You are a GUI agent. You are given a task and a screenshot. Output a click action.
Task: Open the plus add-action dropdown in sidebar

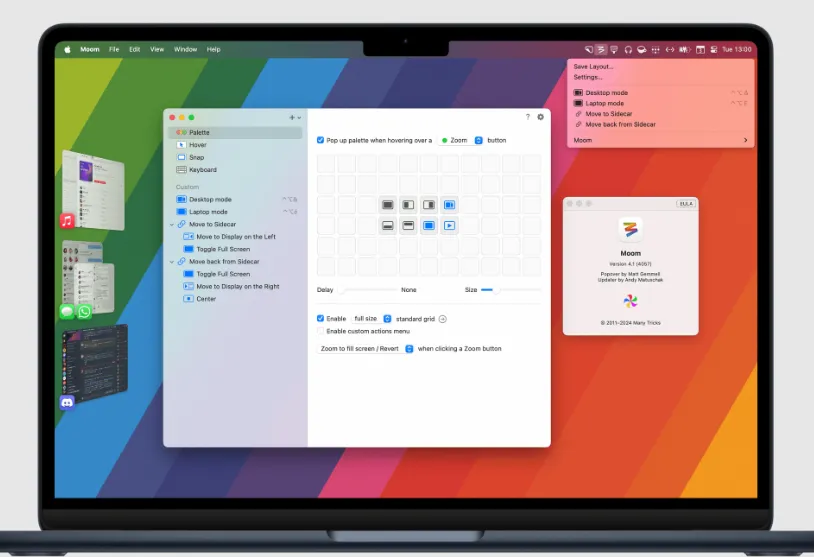(x=295, y=117)
